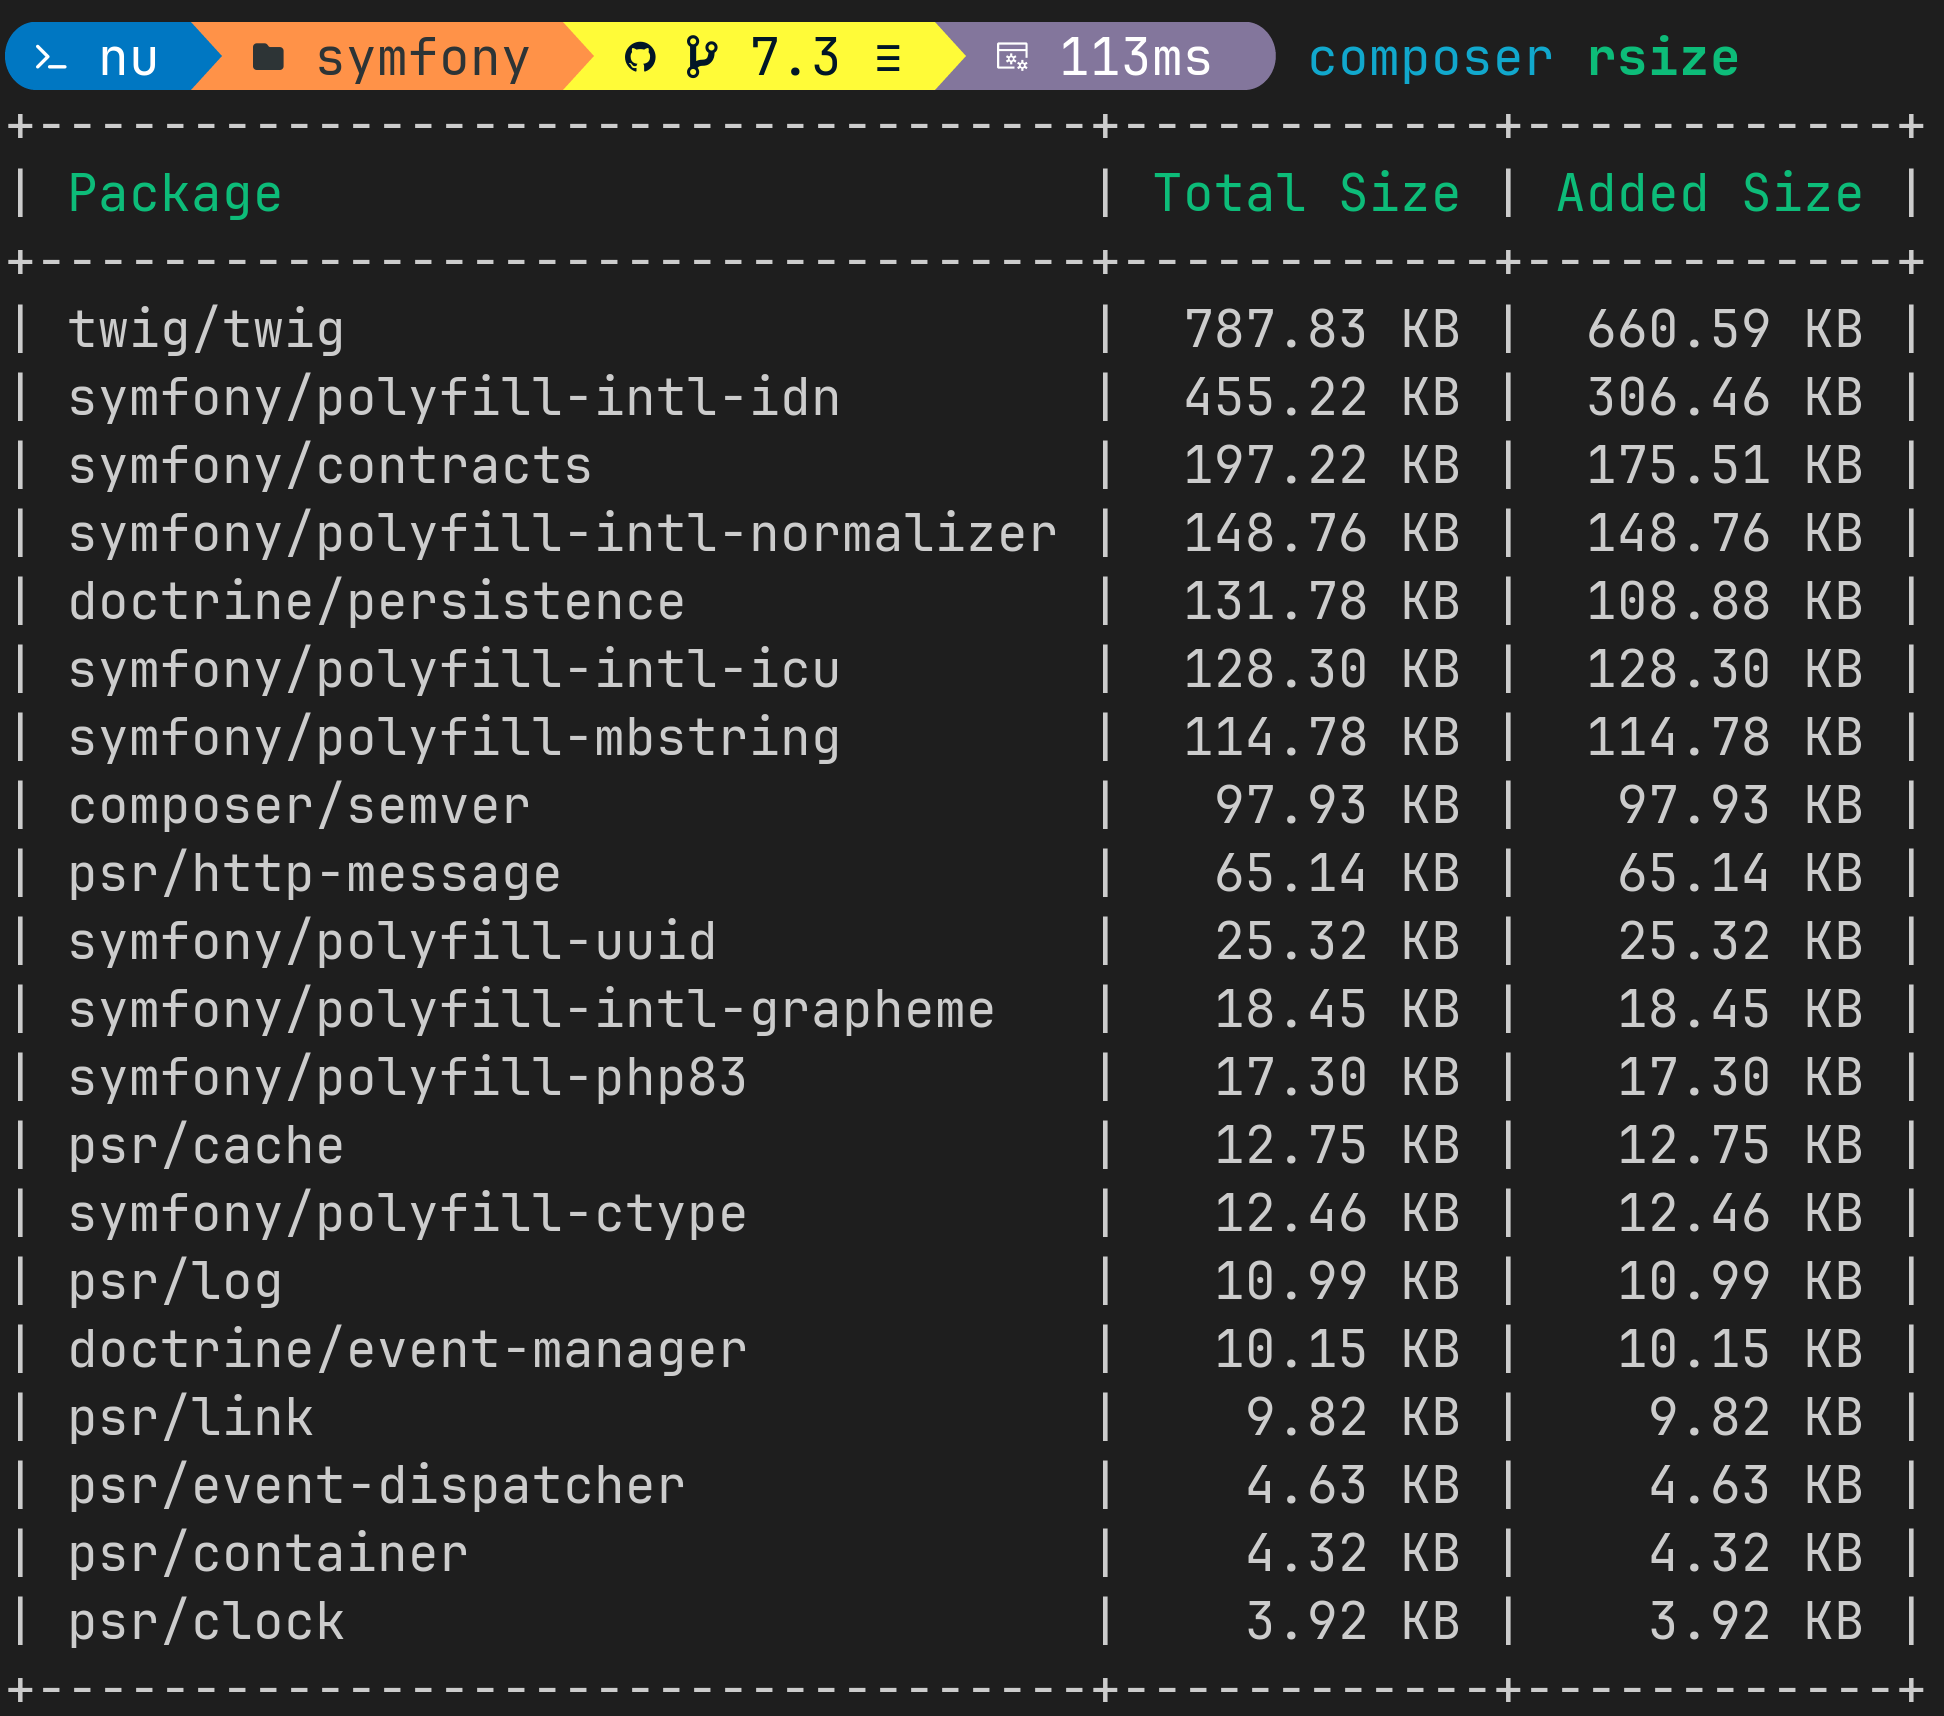The image size is (1944, 1716).
Task: Click the terminal prompt icon beside nu
Action: tap(51, 58)
